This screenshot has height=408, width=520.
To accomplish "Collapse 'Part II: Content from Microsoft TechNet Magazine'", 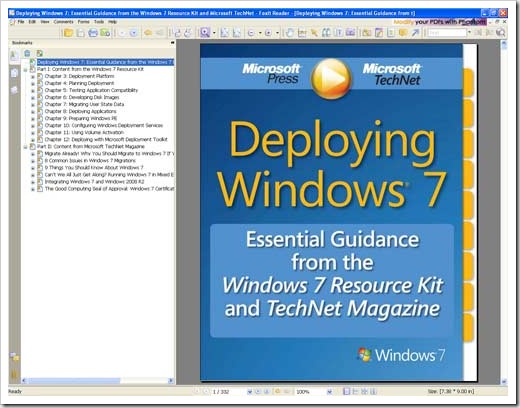I will [x=25, y=147].
